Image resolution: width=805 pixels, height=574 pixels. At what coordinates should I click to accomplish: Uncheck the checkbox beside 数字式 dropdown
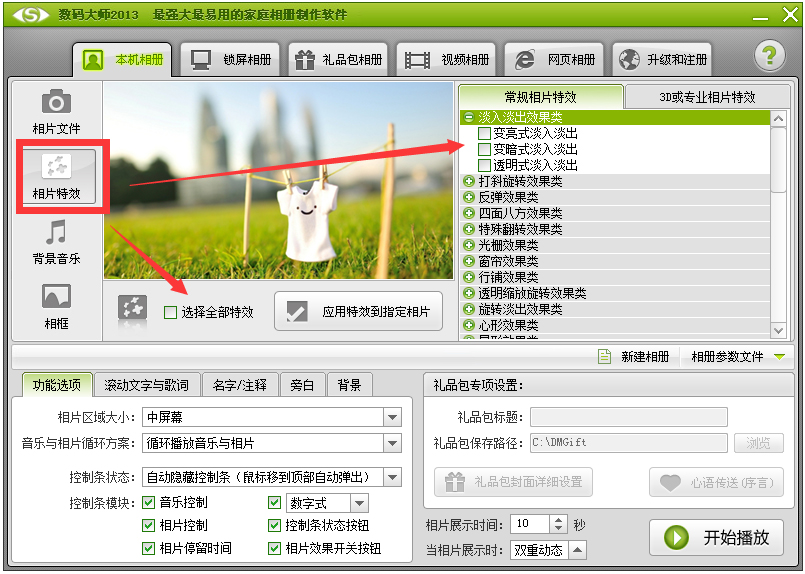pos(274,502)
